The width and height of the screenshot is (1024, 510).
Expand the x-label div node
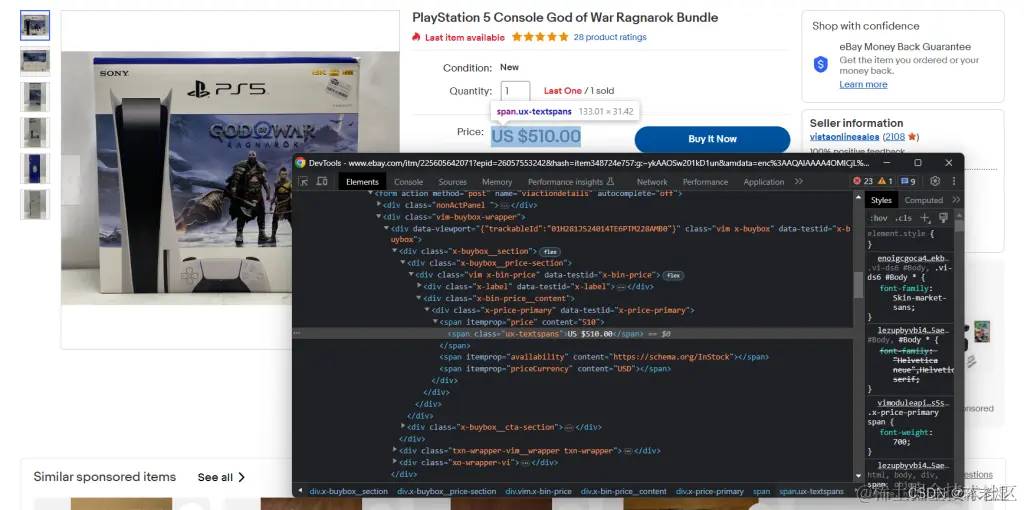(x=419, y=287)
